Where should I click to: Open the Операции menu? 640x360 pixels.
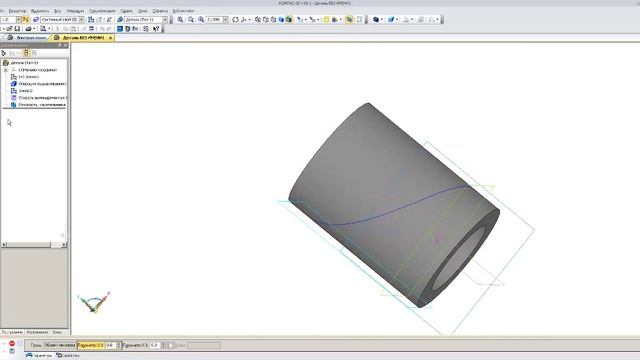(75, 11)
